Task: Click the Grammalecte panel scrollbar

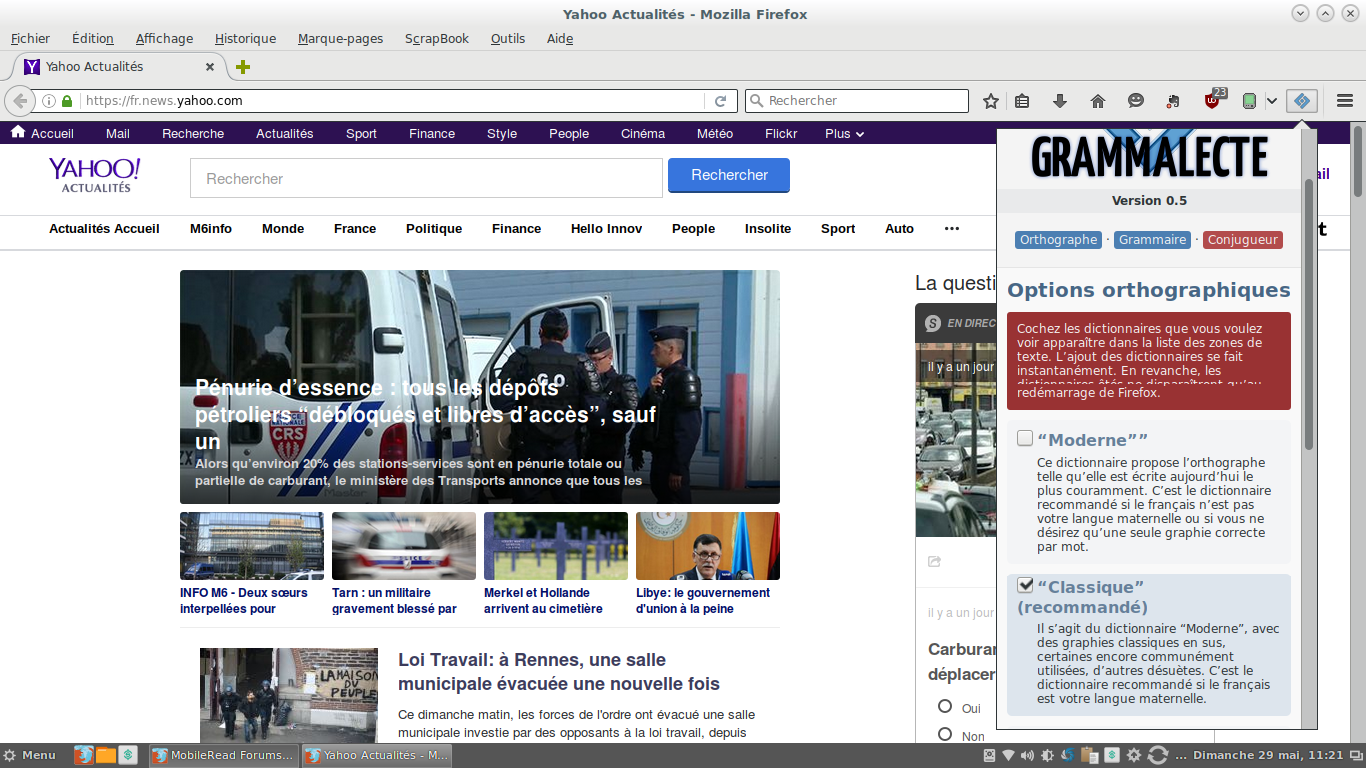Action: pos(1309,312)
